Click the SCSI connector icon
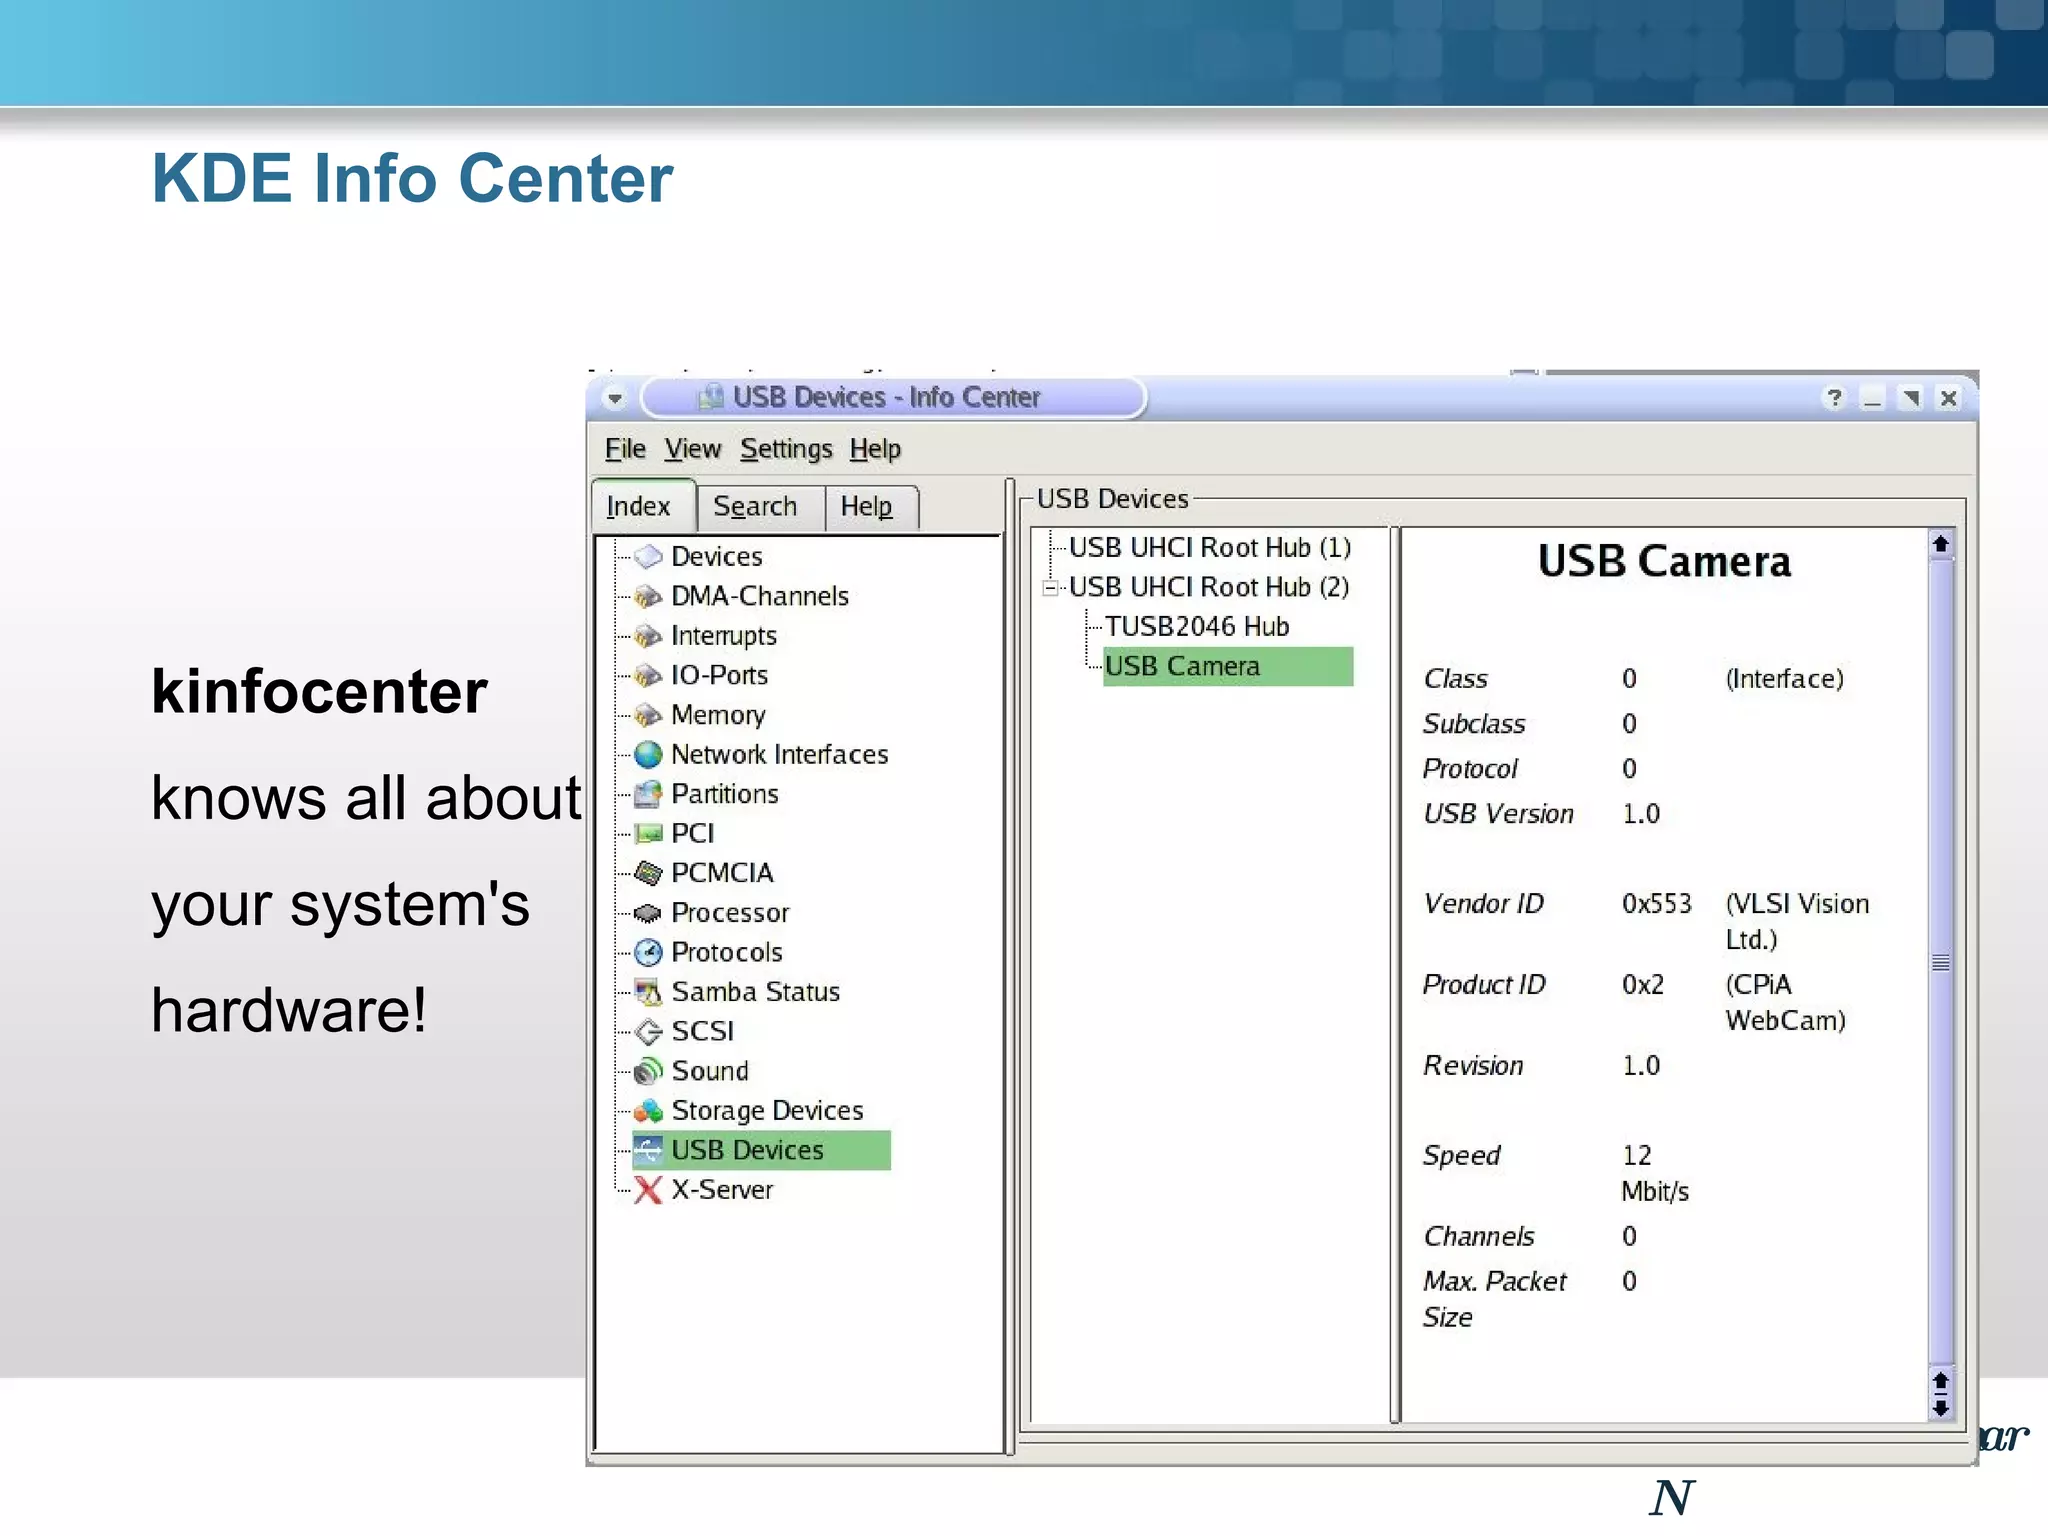 click(648, 1031)
